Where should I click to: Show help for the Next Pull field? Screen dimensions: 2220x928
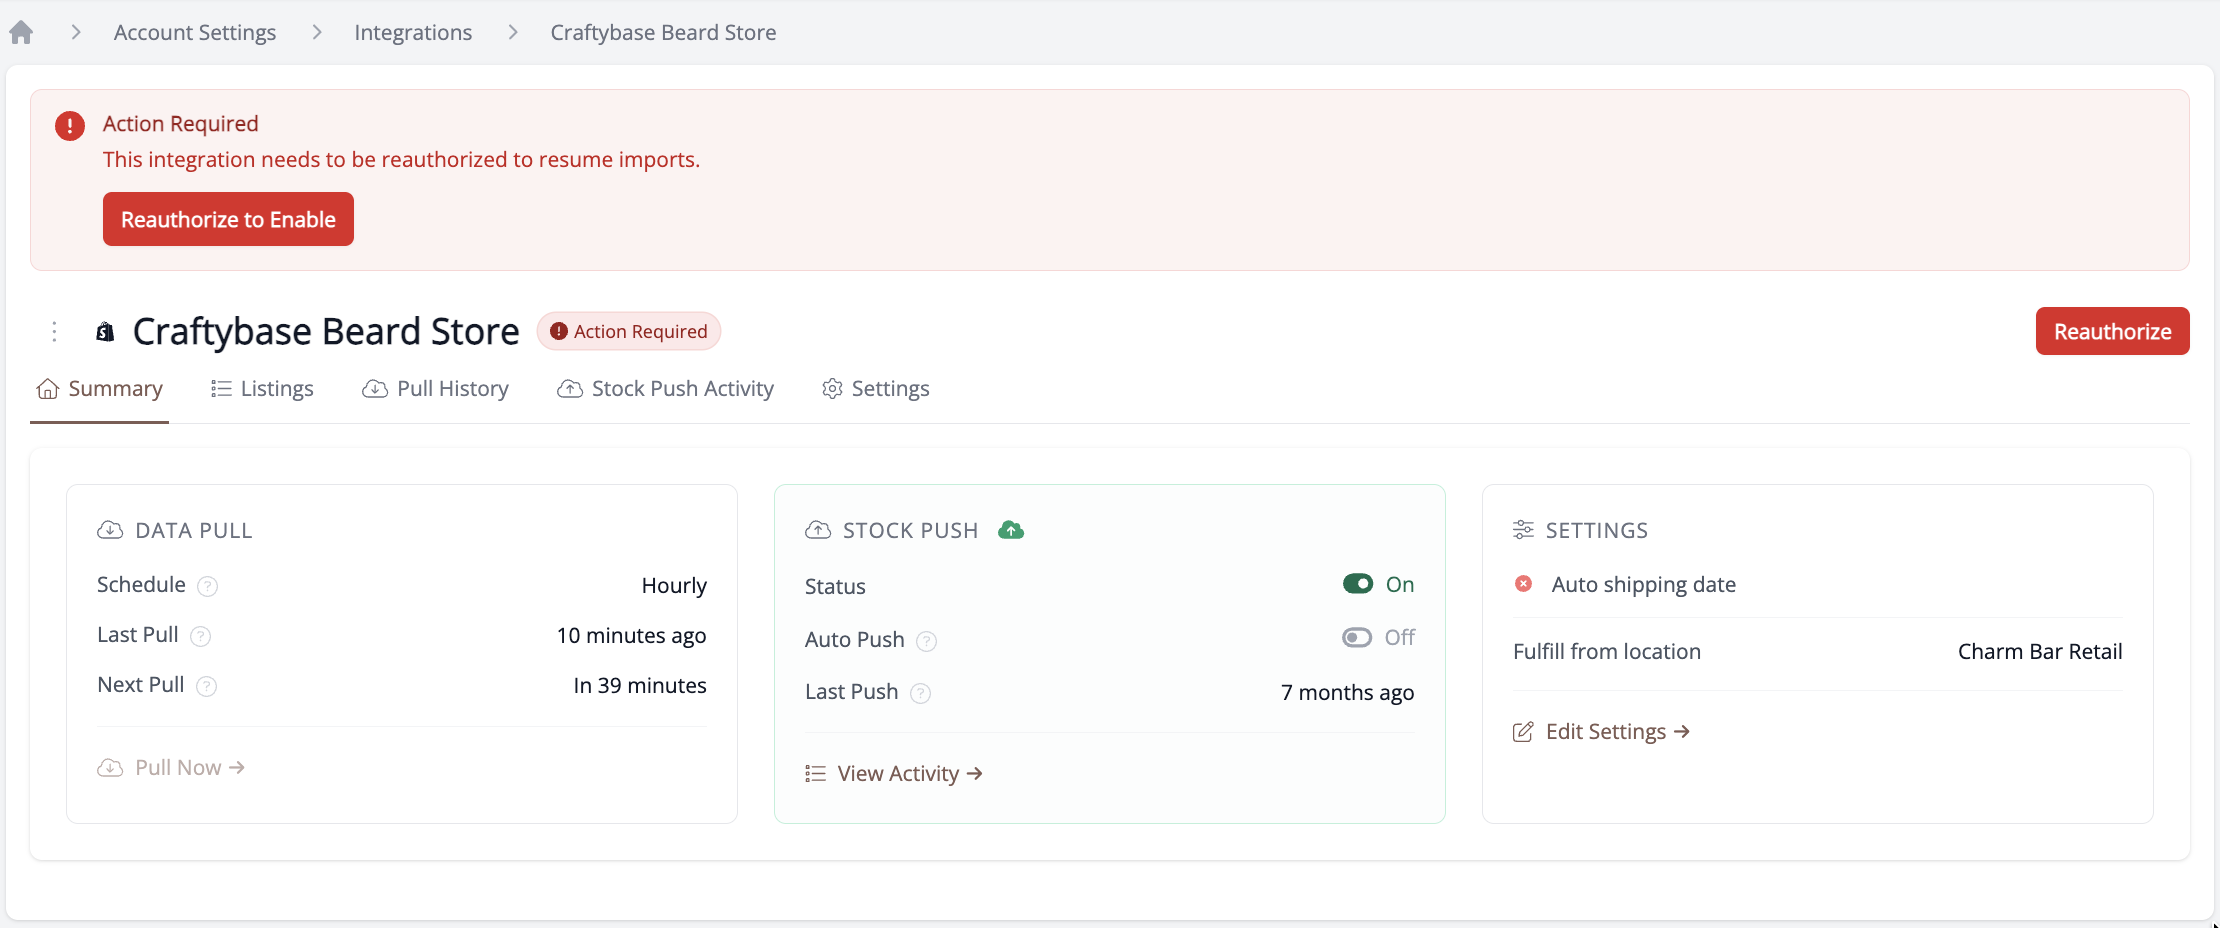(206, 686)
